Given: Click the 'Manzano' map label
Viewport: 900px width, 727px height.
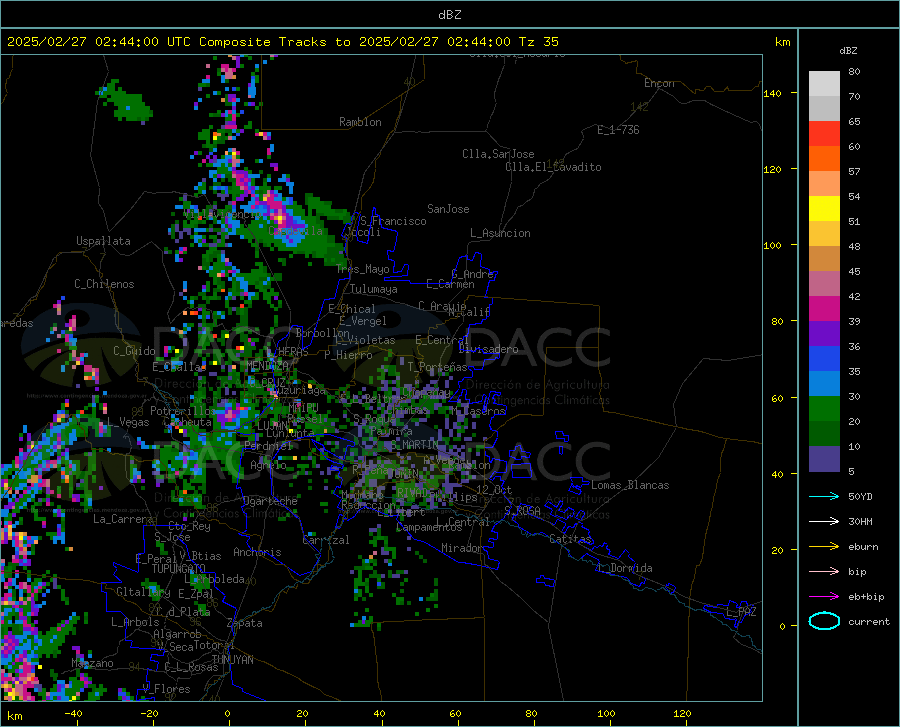Looking at the screenshot, I should click(x=92, y=663).
